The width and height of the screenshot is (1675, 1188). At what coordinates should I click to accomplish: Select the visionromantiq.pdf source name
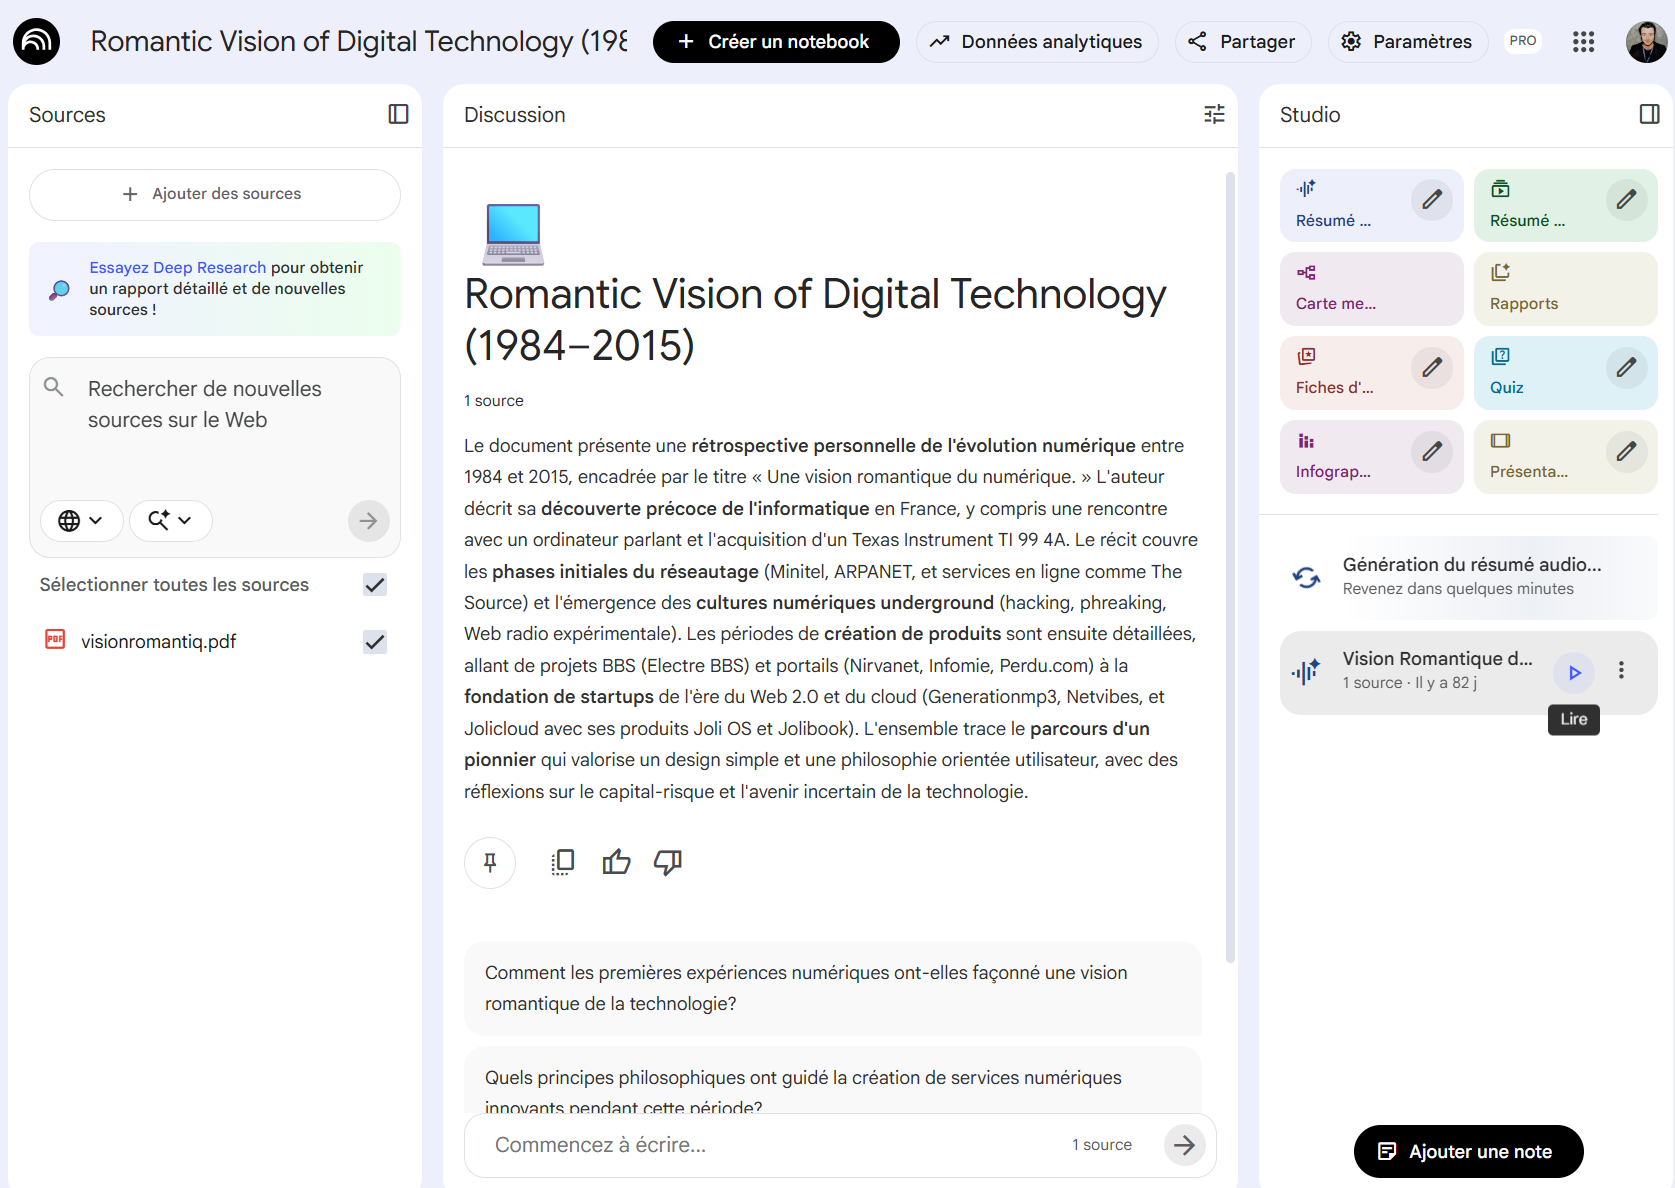coord(158,642)
